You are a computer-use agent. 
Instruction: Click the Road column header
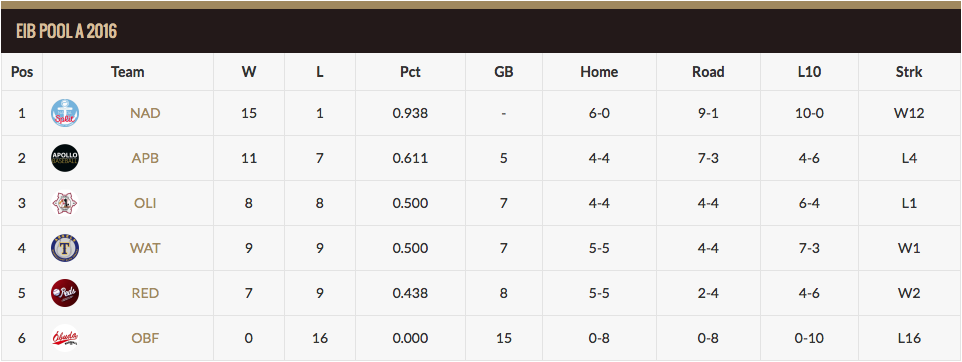click(x=708, y=72)
